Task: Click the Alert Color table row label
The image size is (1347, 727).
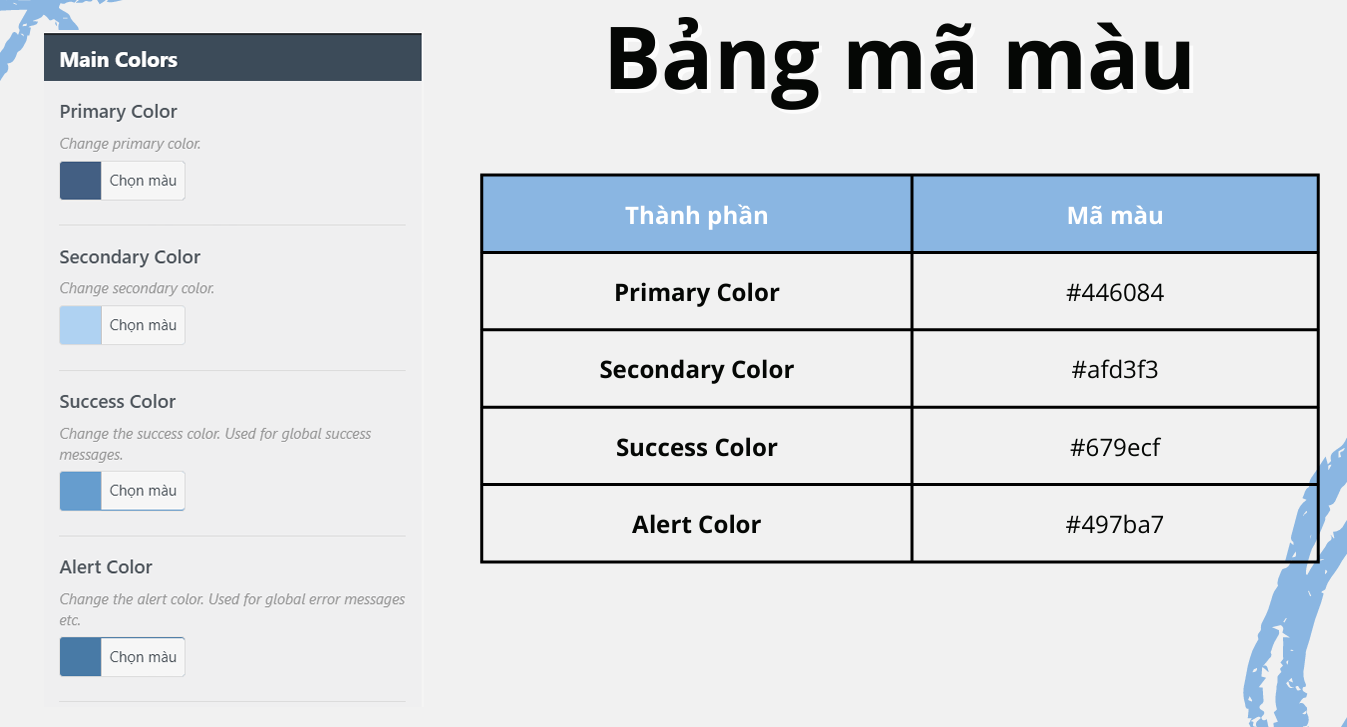Action: pyautogui.click(x=696, y=524)
